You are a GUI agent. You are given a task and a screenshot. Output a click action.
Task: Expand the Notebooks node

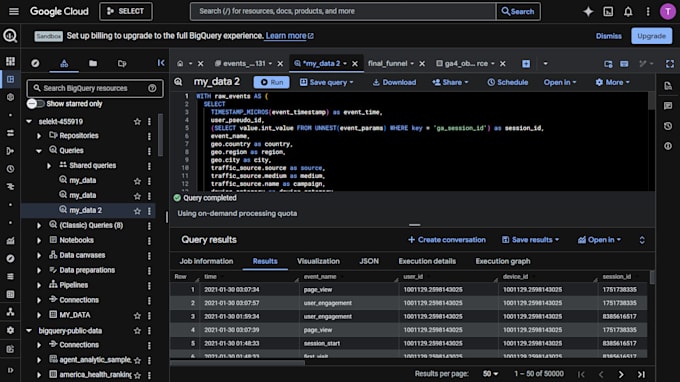point(39,241)
